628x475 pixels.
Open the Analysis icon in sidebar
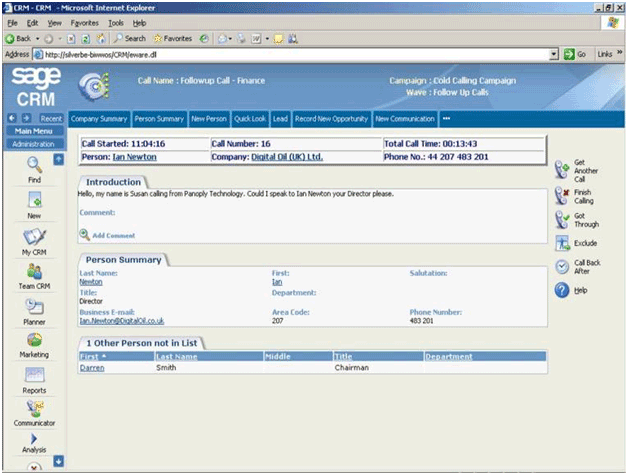point(34,439)
